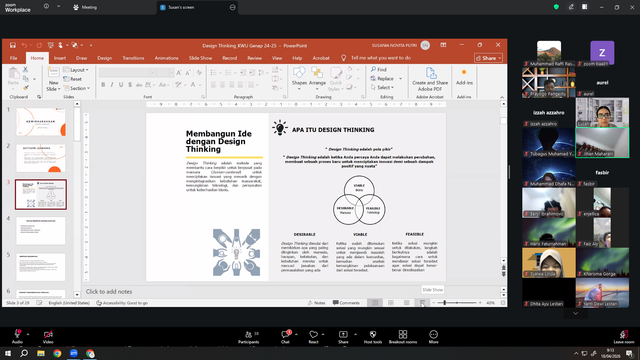The image size is (640, 360).
Task: Click the Zoom Share screen icon
Action: tap(343, 334)
